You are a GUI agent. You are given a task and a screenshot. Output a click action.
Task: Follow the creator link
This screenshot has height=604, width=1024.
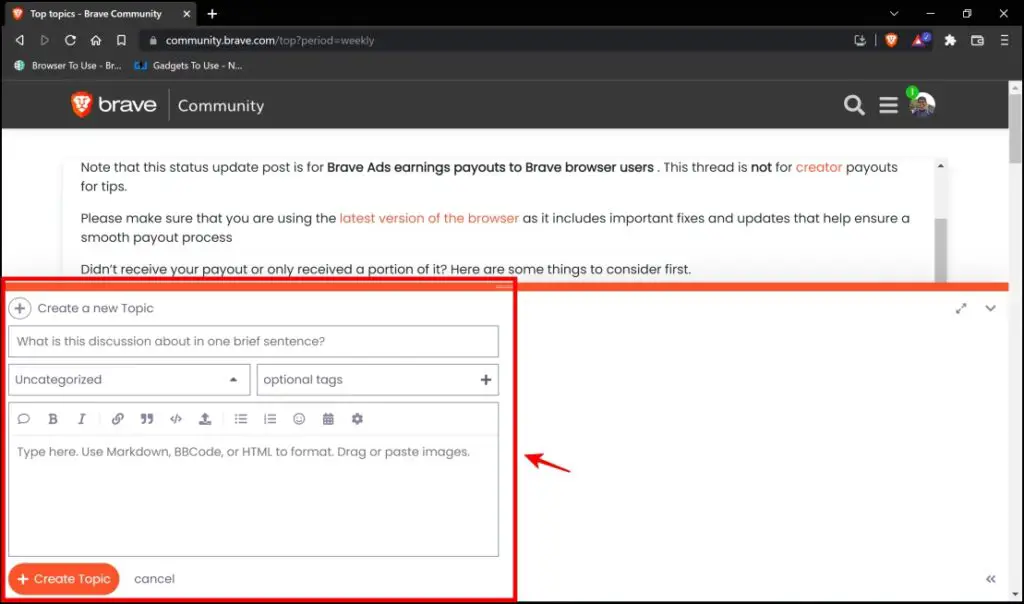coord(818,167)
